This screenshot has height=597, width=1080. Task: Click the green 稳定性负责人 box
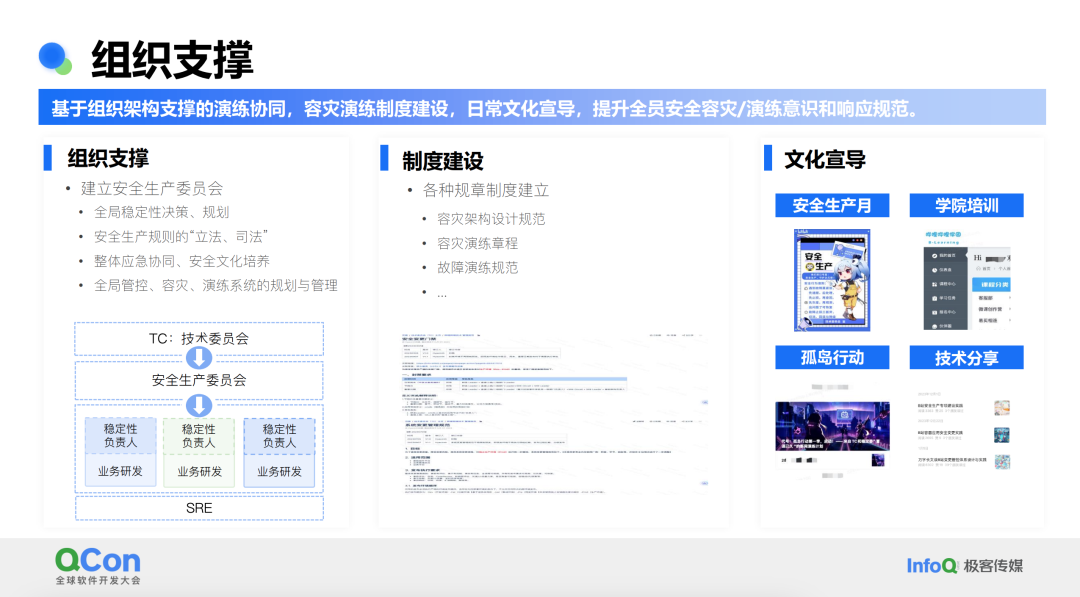click(198, 436)
